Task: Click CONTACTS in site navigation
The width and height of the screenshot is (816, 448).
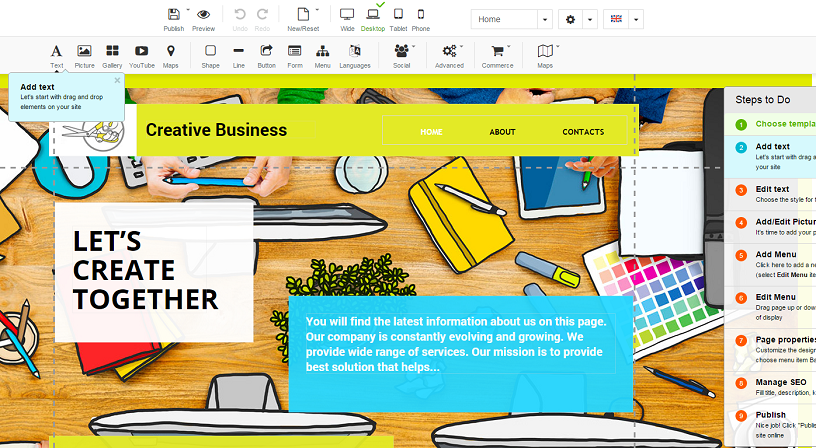Action: click(583, 132)
